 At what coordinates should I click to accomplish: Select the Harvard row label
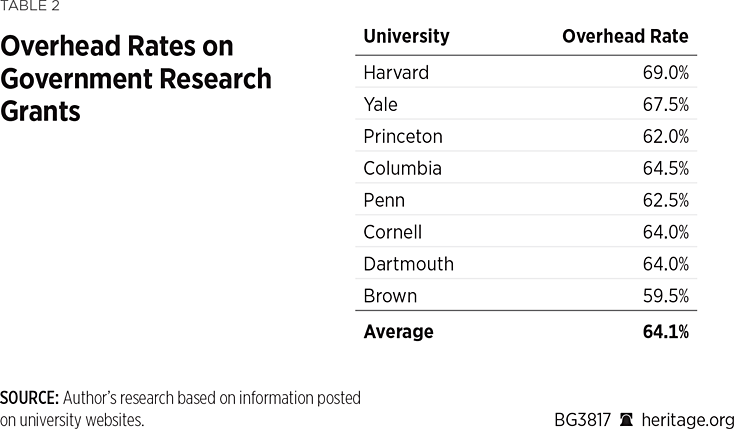(x=396, y=73)
